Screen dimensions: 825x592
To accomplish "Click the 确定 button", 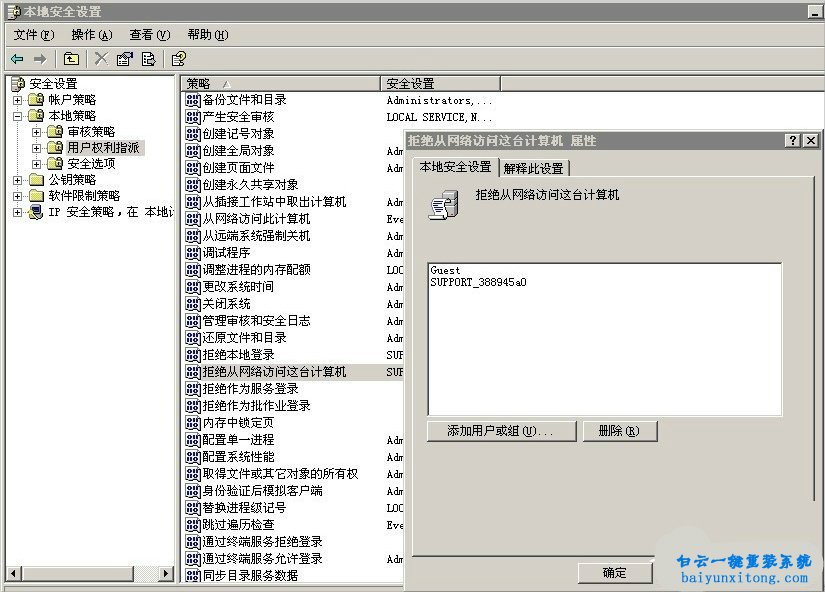I will pyautogui.click(x=614, y=573).
